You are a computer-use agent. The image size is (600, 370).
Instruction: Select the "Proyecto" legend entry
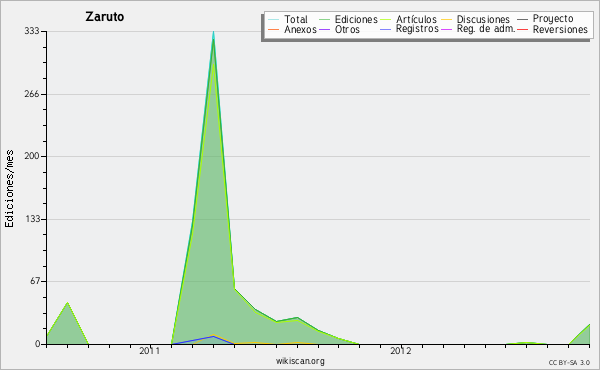click(553, 19)
